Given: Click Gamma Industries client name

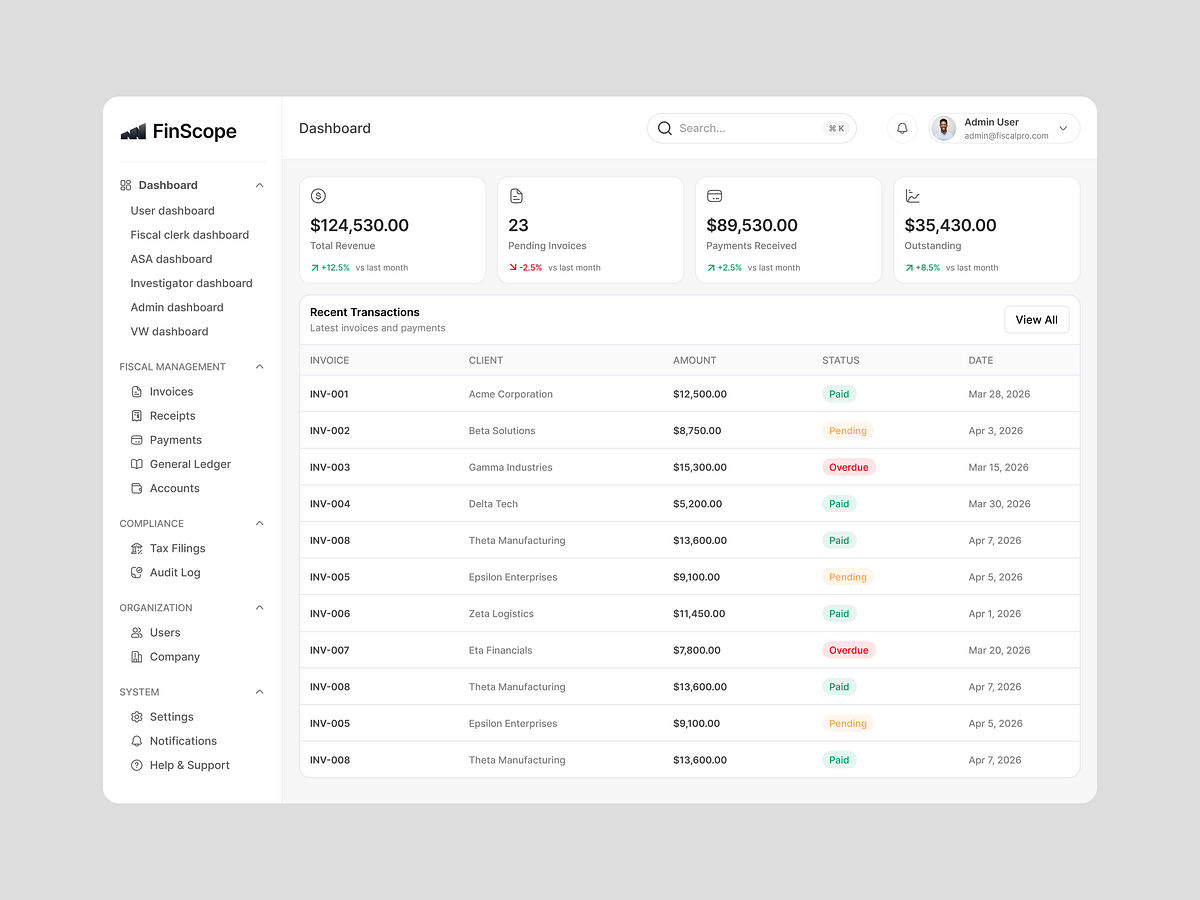Looking at the screenshot, I should [x=510, y=467].
